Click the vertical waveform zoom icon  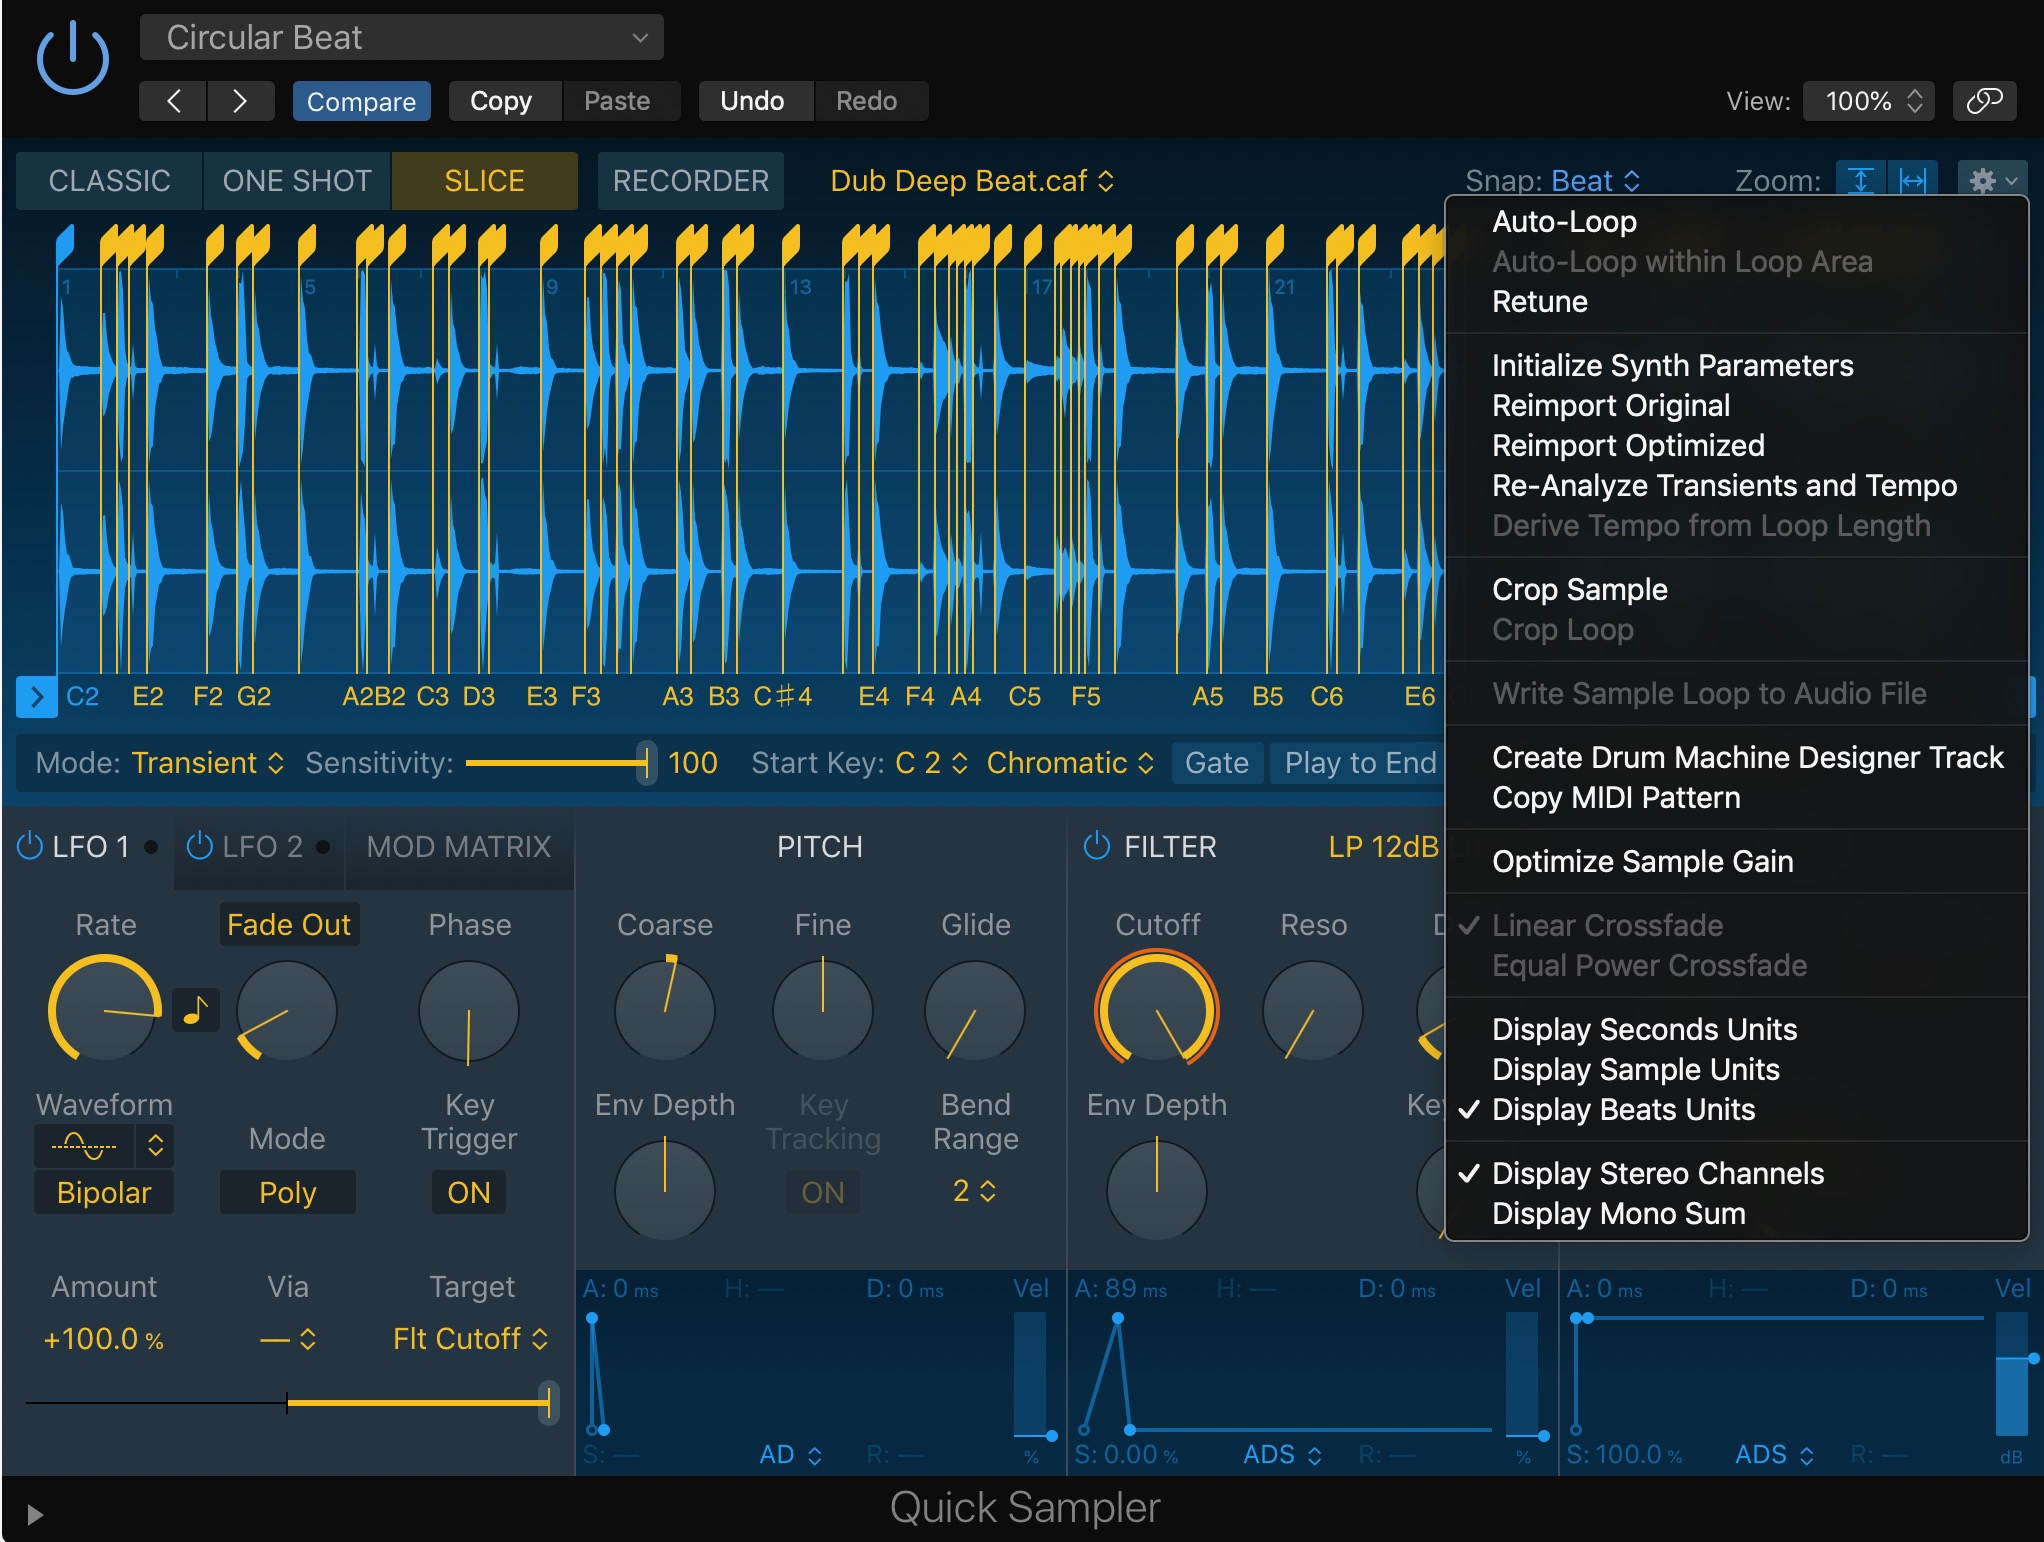pos(1861,181)
